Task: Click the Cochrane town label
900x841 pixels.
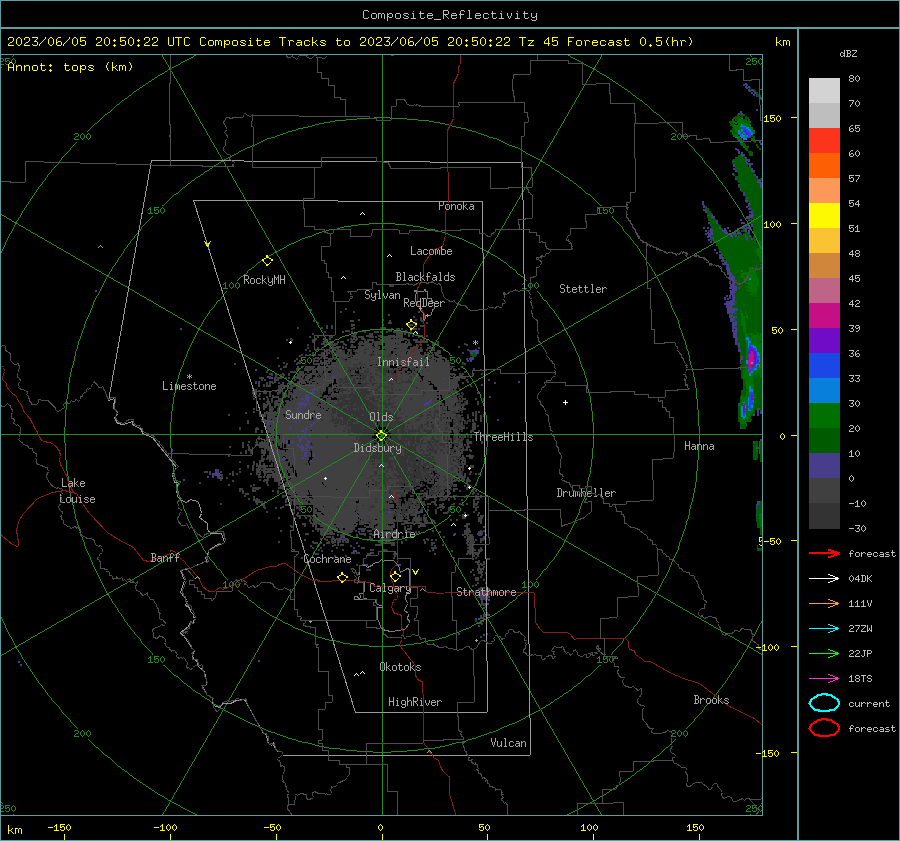Action: 327,559
